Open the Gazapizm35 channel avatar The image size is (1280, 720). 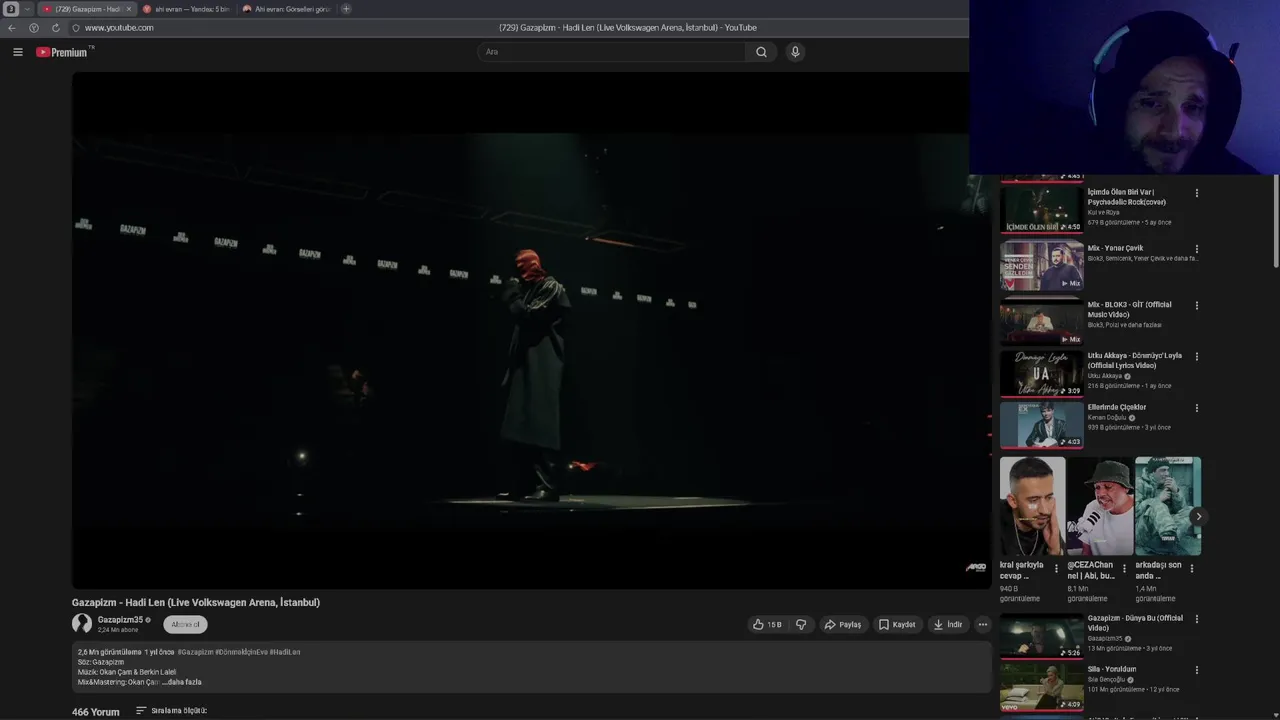tap(82, 624)
